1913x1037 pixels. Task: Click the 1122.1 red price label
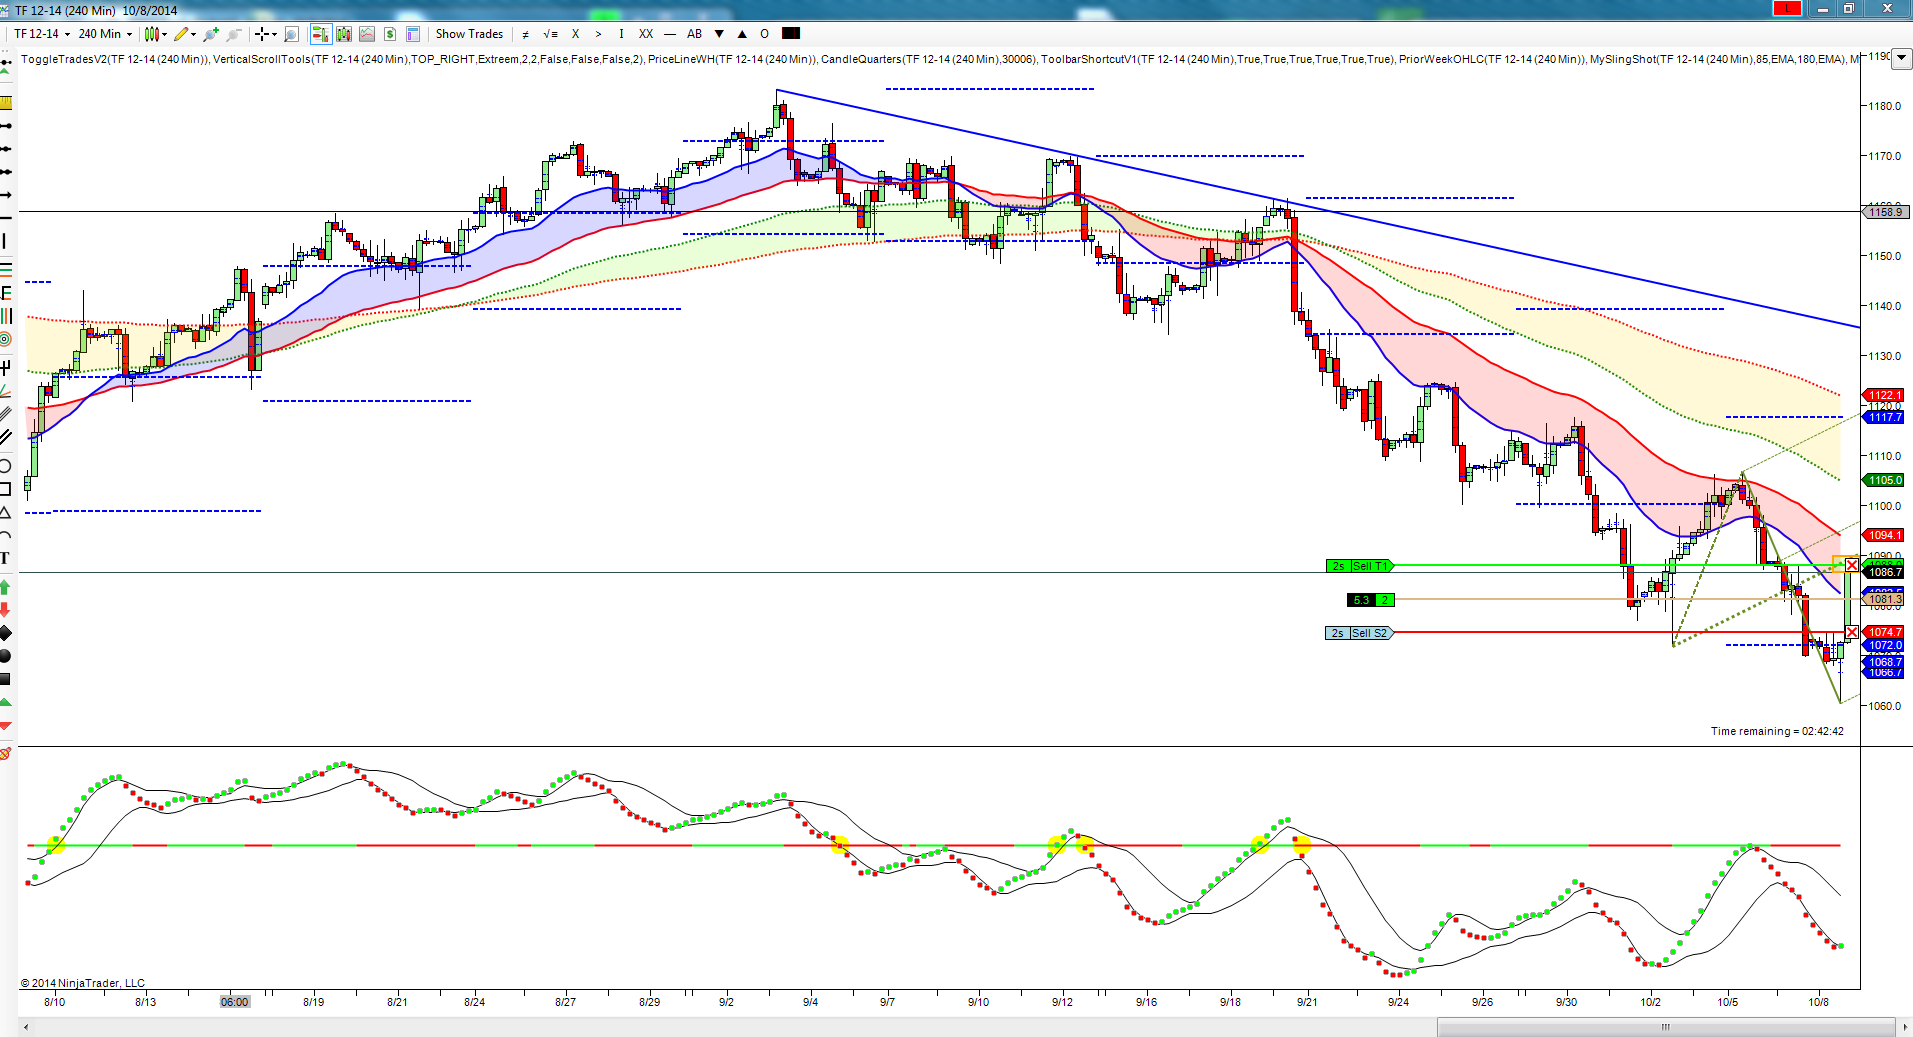tap(1884, 395)
